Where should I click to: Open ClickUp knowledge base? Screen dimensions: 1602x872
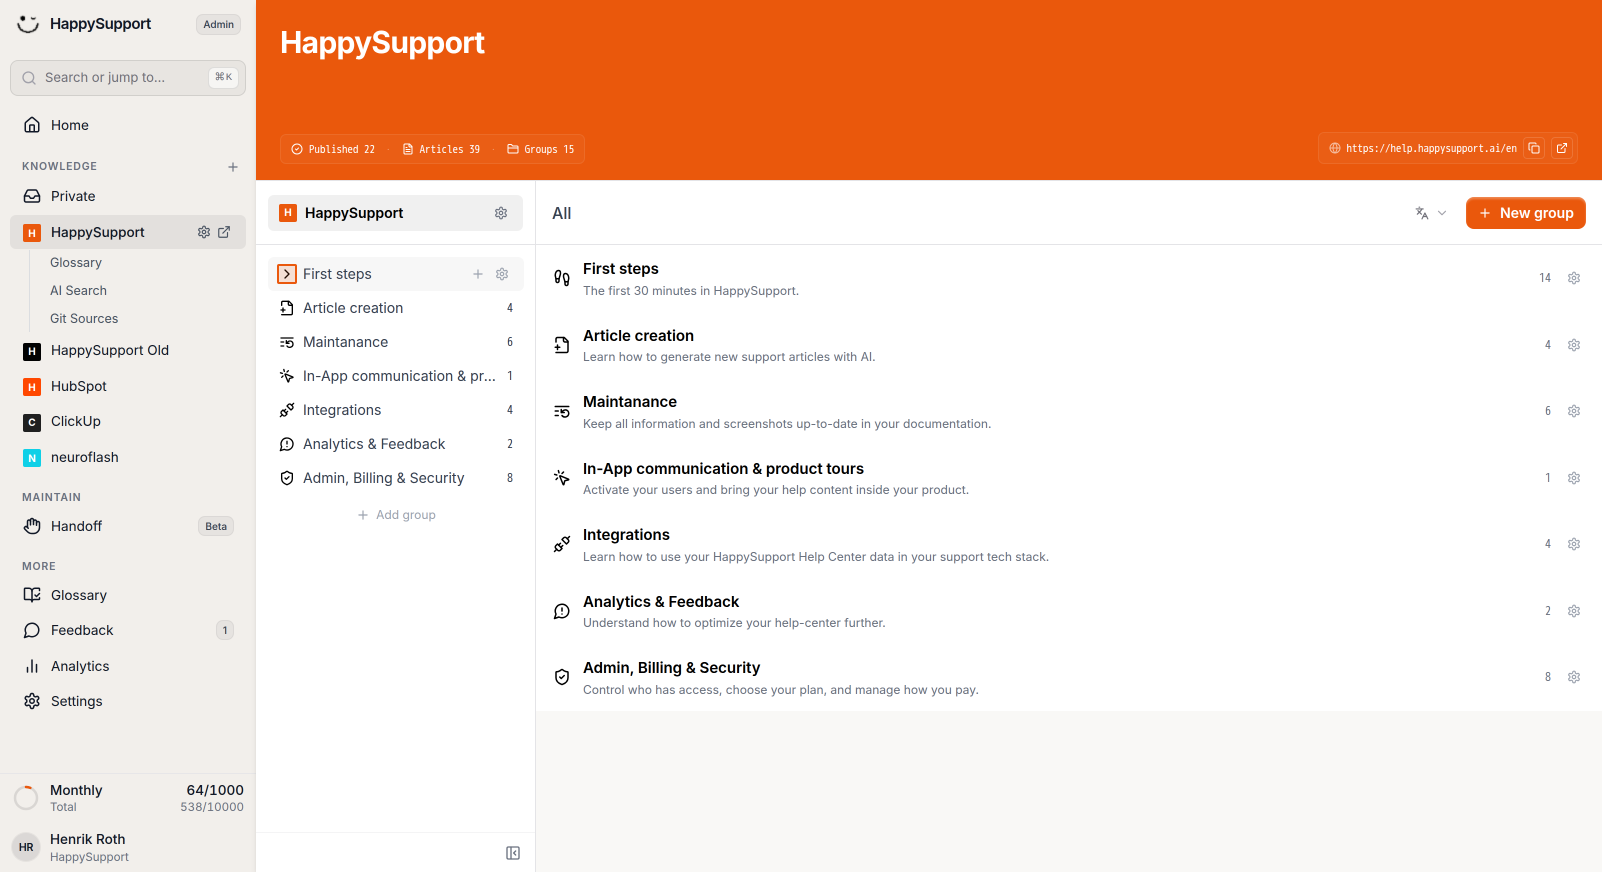click(128, 422)
